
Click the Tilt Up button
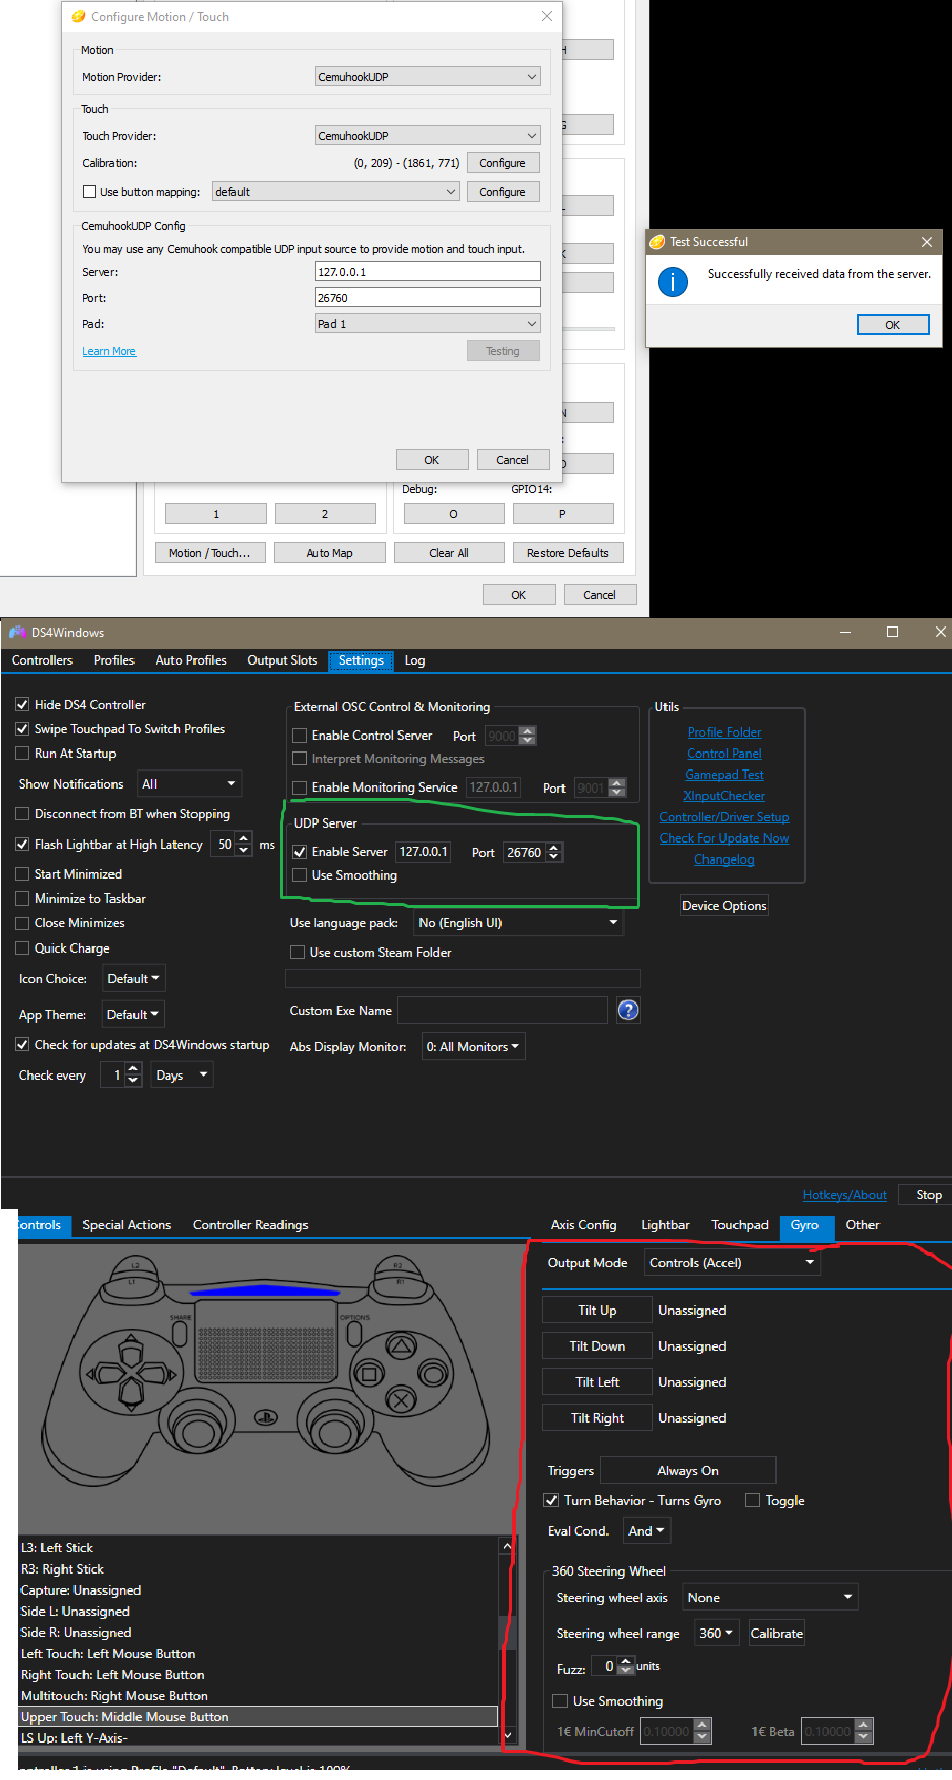[597, 1310]
